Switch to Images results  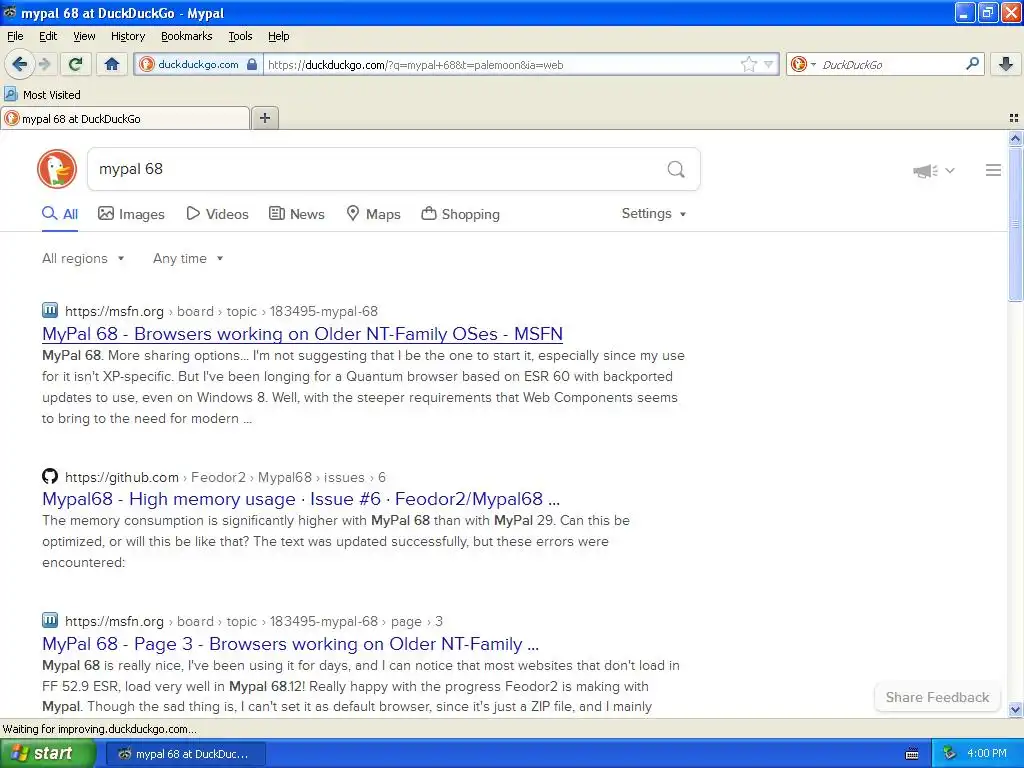131,214
